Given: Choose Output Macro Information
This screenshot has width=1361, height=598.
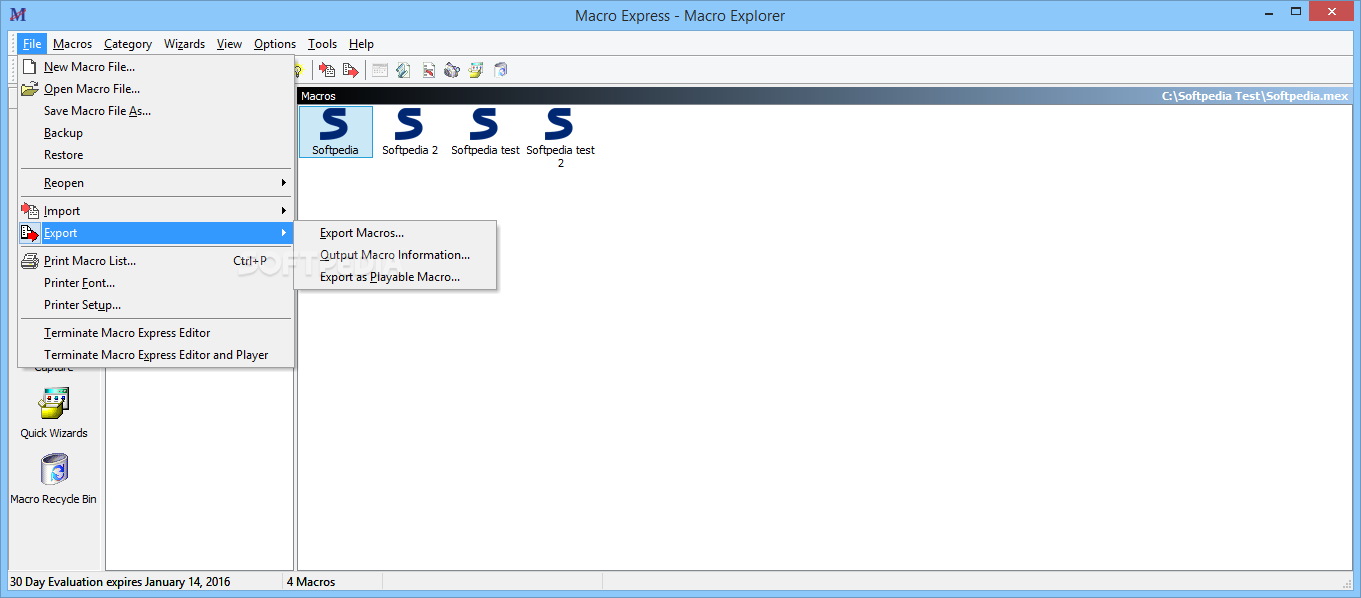Looking at the screenshot, I should 395,255.
